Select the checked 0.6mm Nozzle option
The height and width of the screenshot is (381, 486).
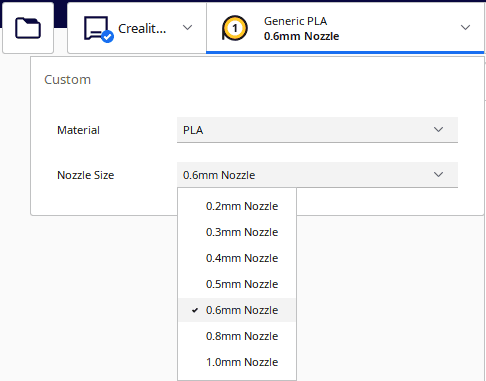[237, 310]
